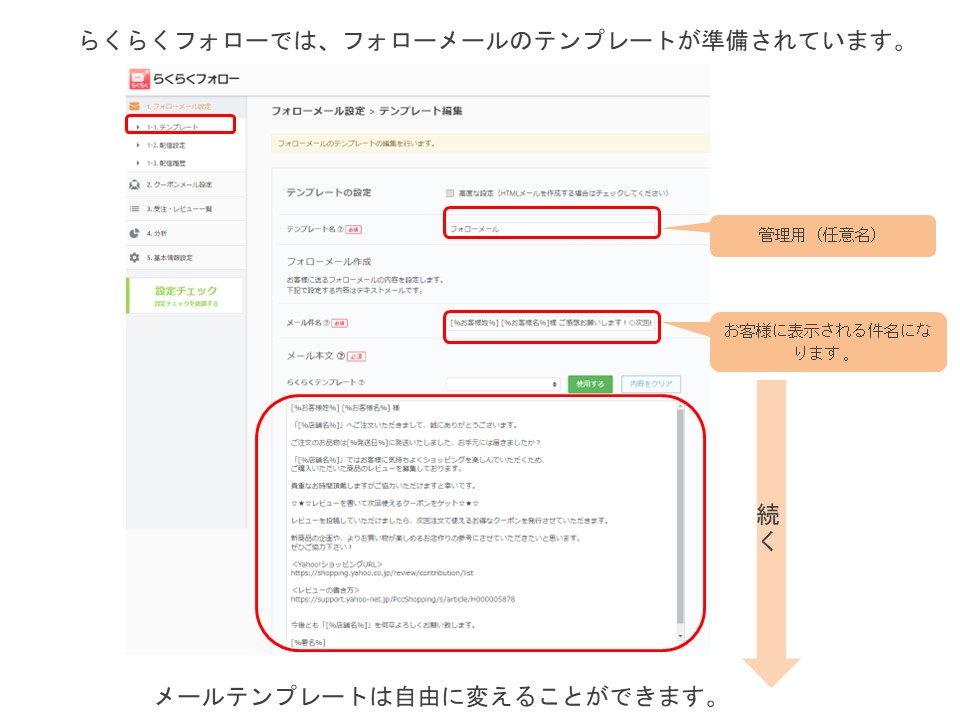Open 2.クーポンメール設定 menu
960x720 pixels.
[x=186, y=184]
